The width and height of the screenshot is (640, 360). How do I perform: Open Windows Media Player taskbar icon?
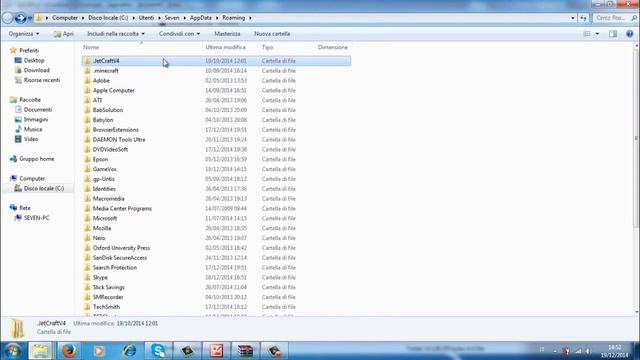coord(99,351)
